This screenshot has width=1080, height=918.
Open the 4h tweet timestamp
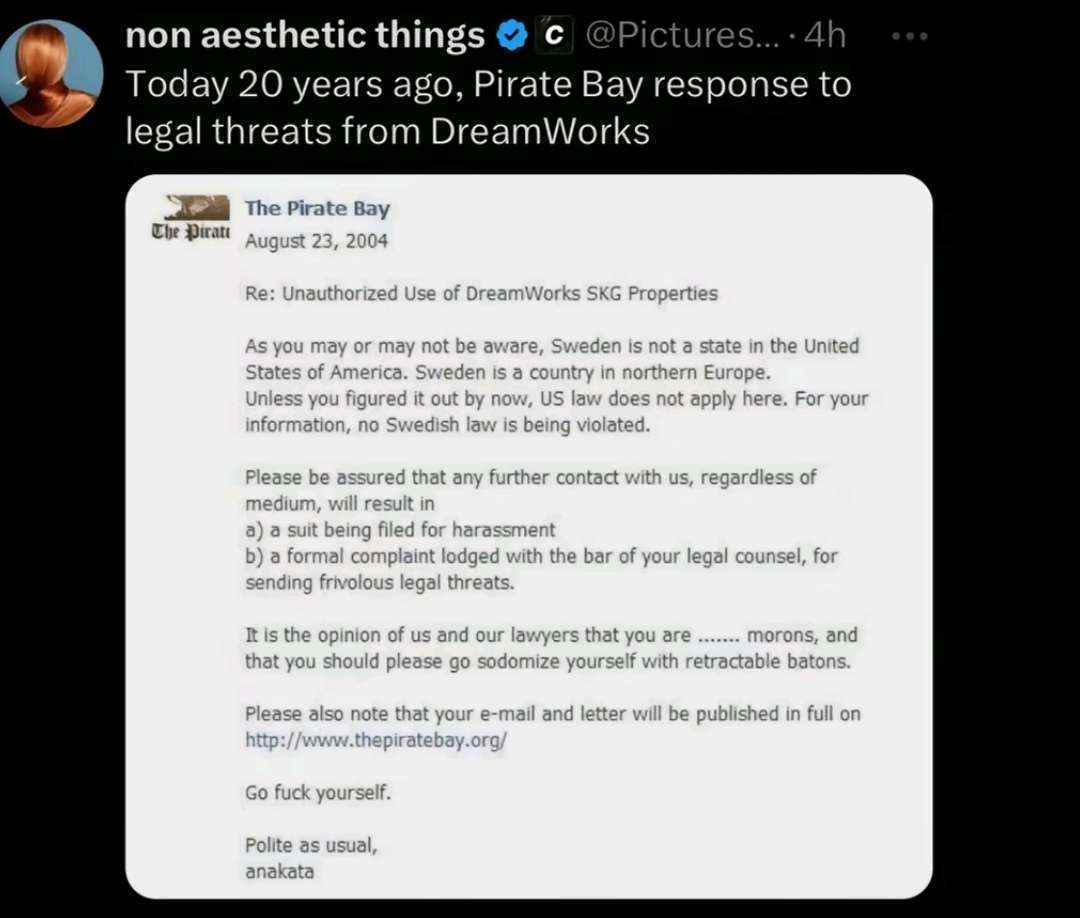click(x=824, y=37)
